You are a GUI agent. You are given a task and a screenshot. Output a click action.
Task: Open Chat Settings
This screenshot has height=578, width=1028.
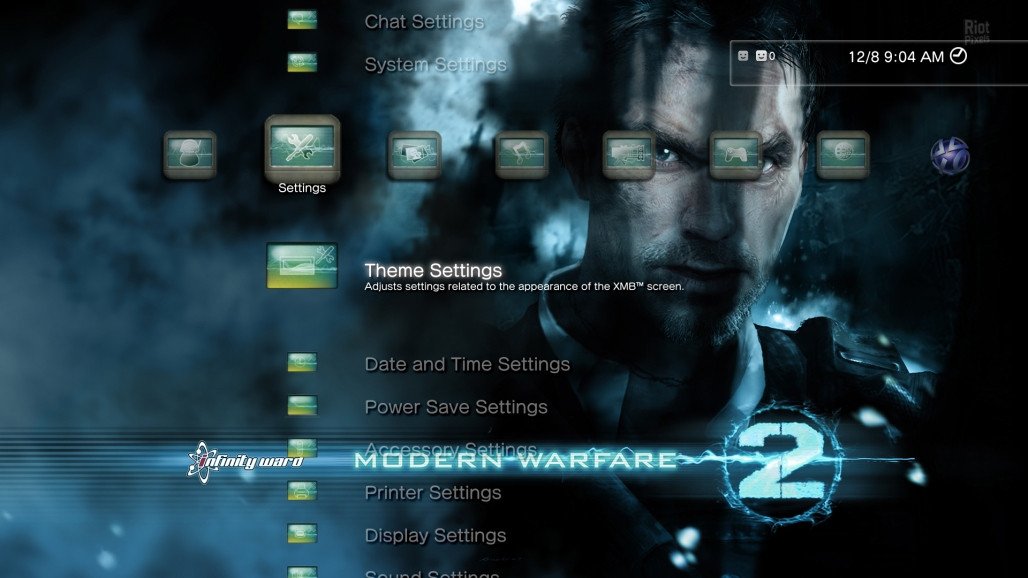(x=424, y=21)
